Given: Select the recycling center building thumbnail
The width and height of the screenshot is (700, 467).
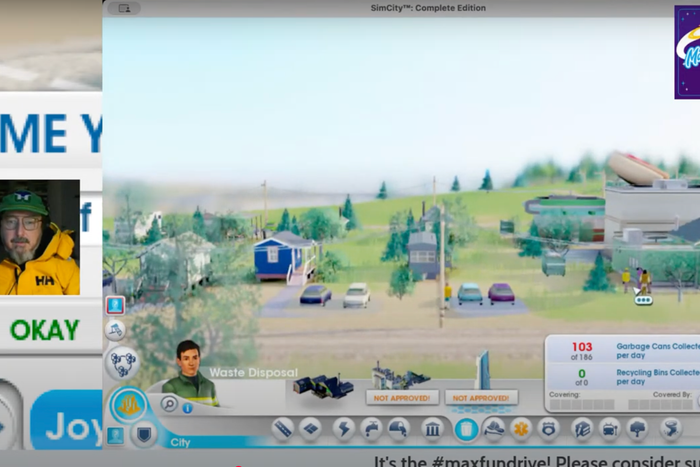Looking at the screenshot, I should pos(400,377).
